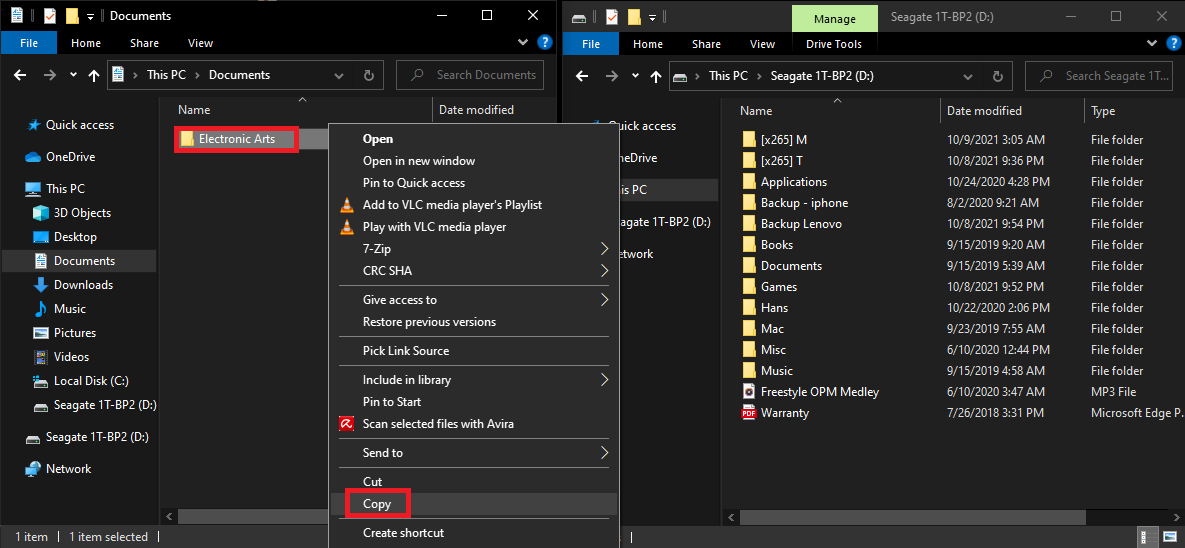Image resolution: width=1185 pixels, height=548 pixels.
Task: Open address bar dropdown in Documents window
Action: point(341,76)
